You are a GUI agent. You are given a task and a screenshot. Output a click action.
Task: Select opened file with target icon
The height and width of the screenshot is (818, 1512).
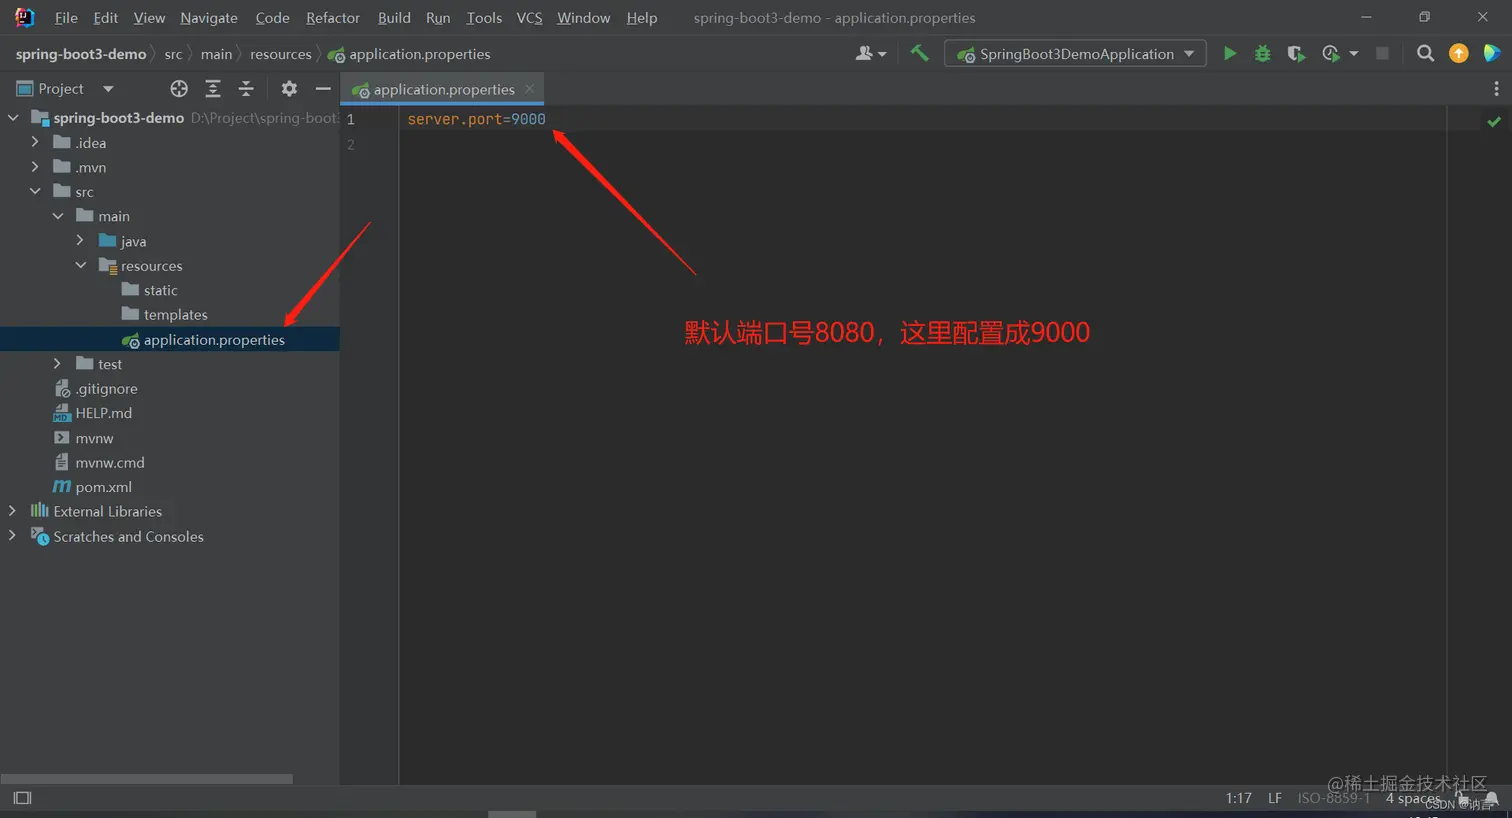[x=179, y=89]
